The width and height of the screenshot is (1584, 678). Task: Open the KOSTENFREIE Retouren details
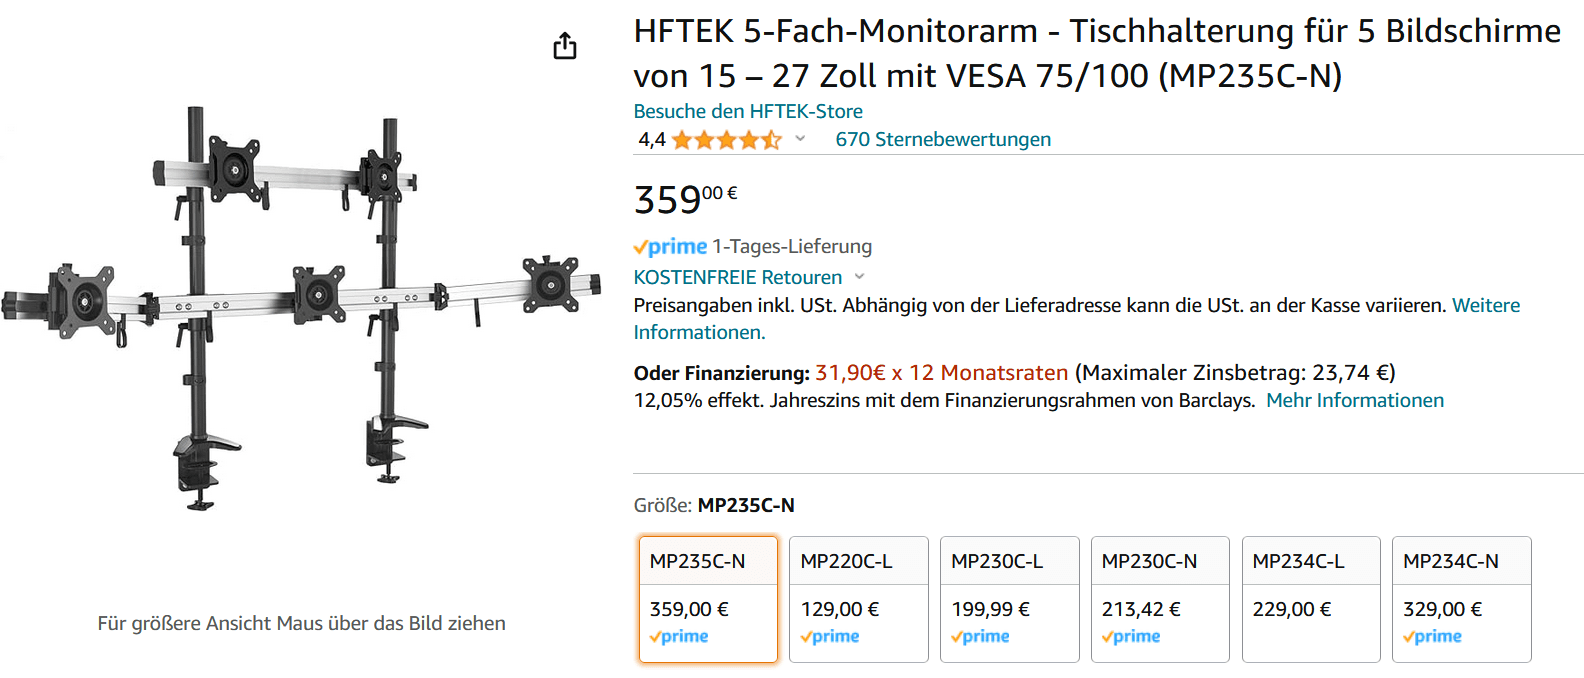737,277
